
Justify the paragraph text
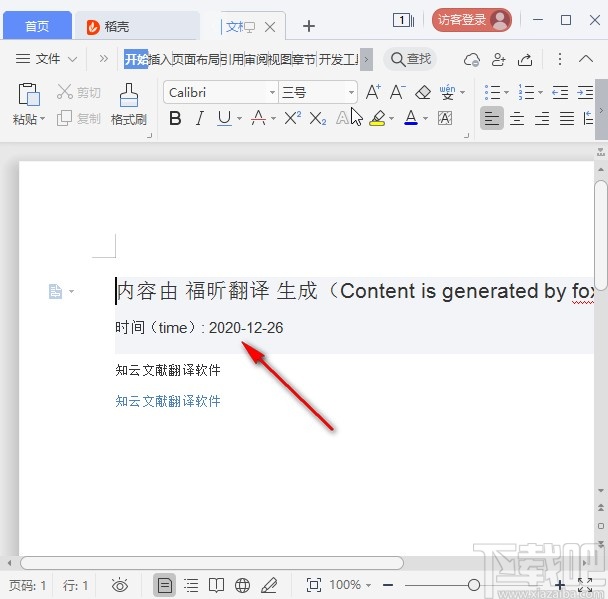click(x=567, y=118)
